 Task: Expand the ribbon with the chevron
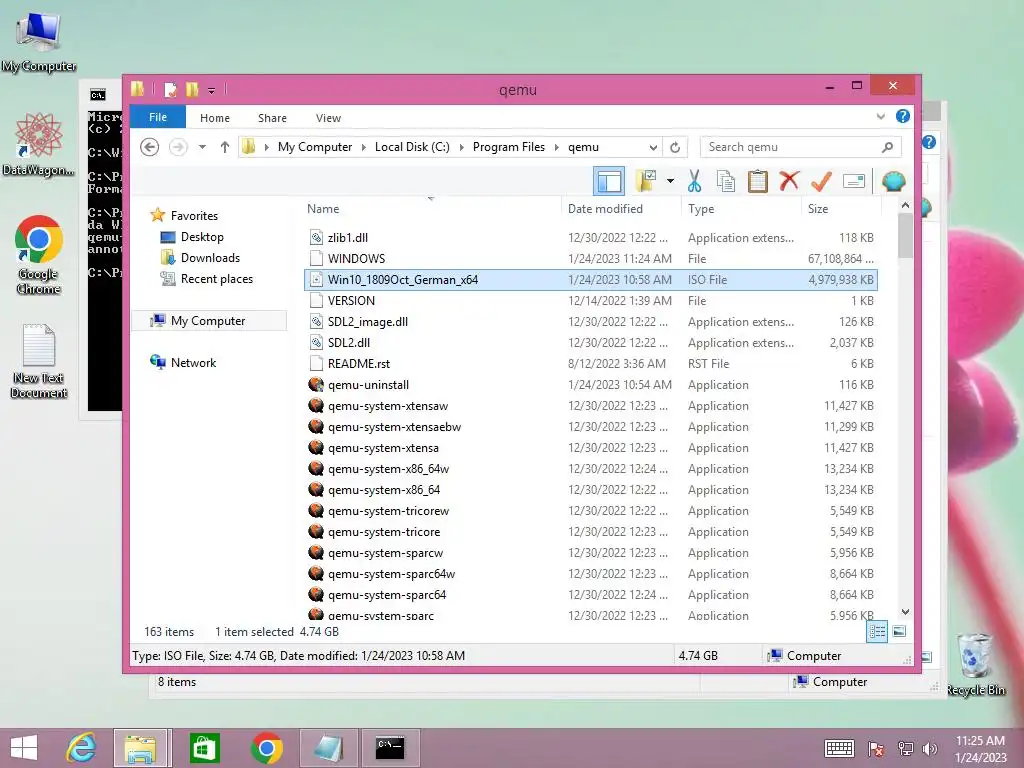tap(880, 117)
